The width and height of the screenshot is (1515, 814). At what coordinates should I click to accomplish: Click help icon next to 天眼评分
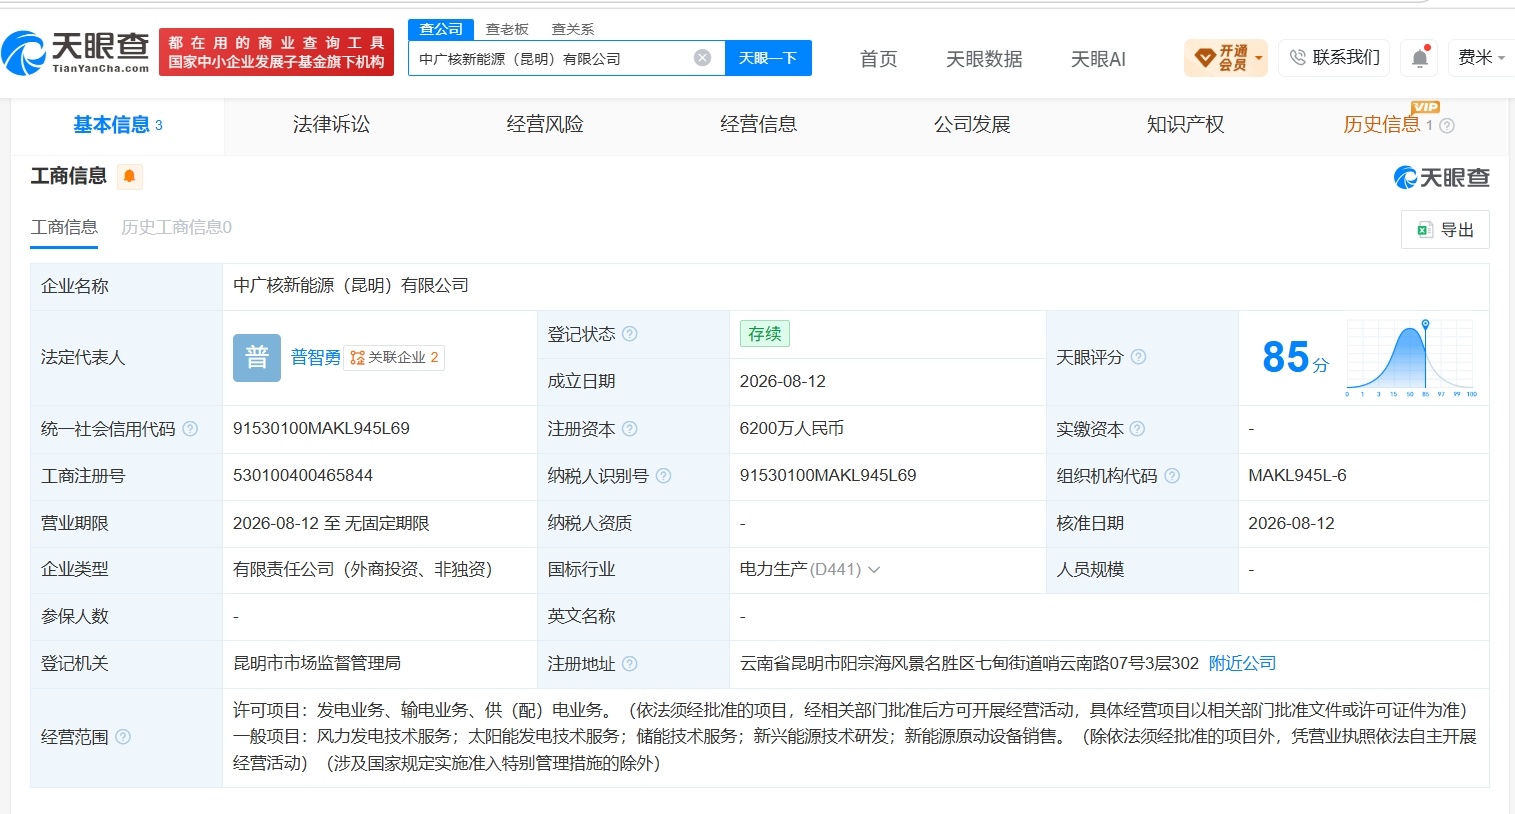[1138, 357]
